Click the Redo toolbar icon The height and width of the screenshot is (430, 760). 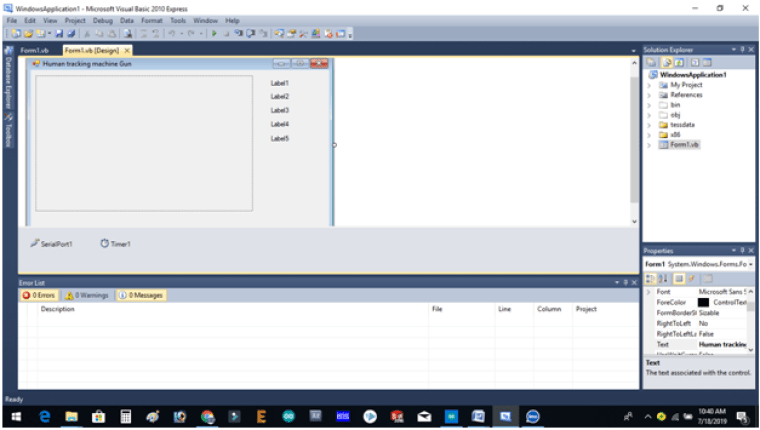pos(191,33)
